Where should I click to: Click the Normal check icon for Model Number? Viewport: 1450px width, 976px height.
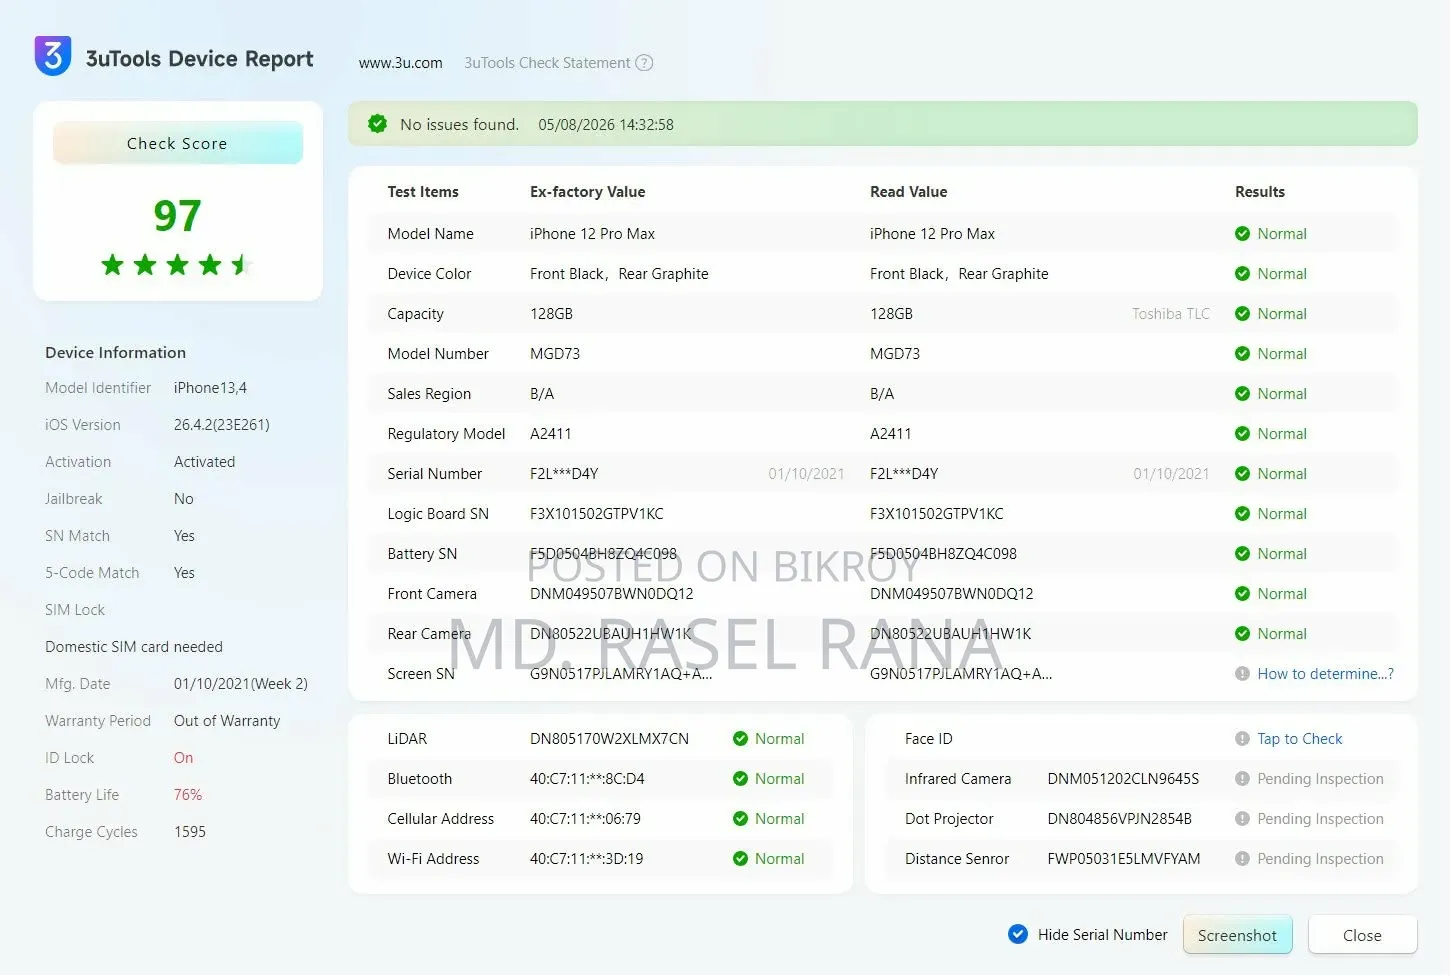click(1242, 354)
